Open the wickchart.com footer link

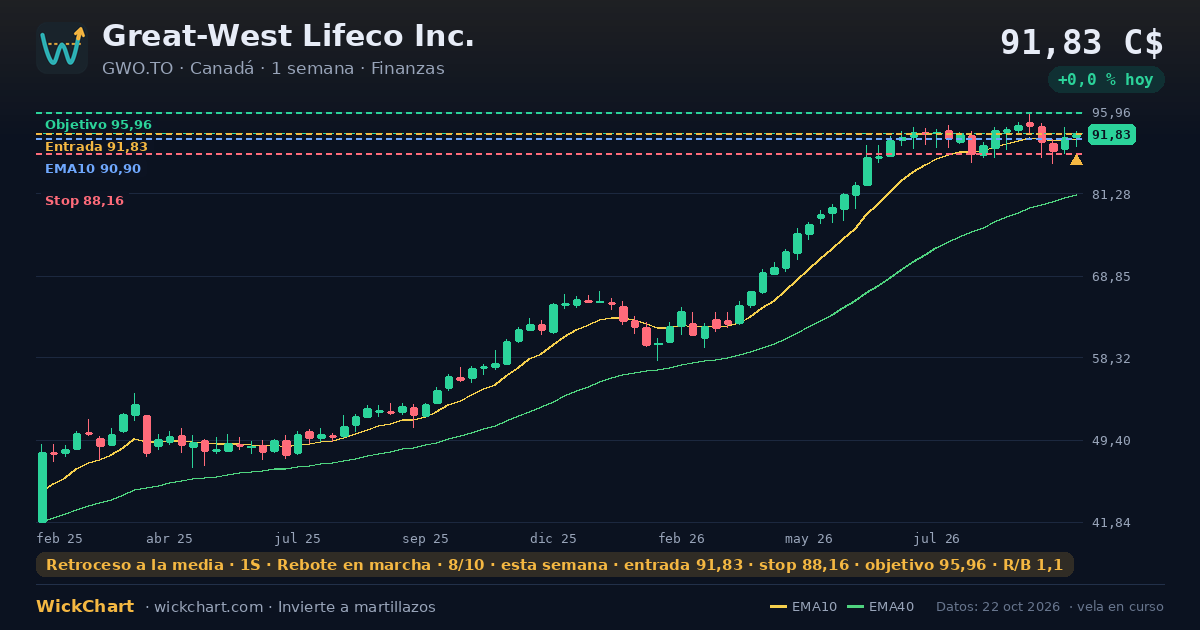coord(208,607)
